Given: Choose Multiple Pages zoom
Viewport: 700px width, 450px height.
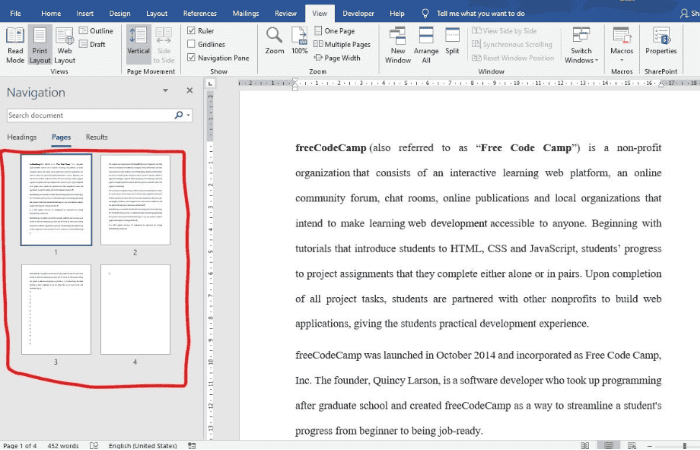Looking at the screenshot, I should [342, 44].
